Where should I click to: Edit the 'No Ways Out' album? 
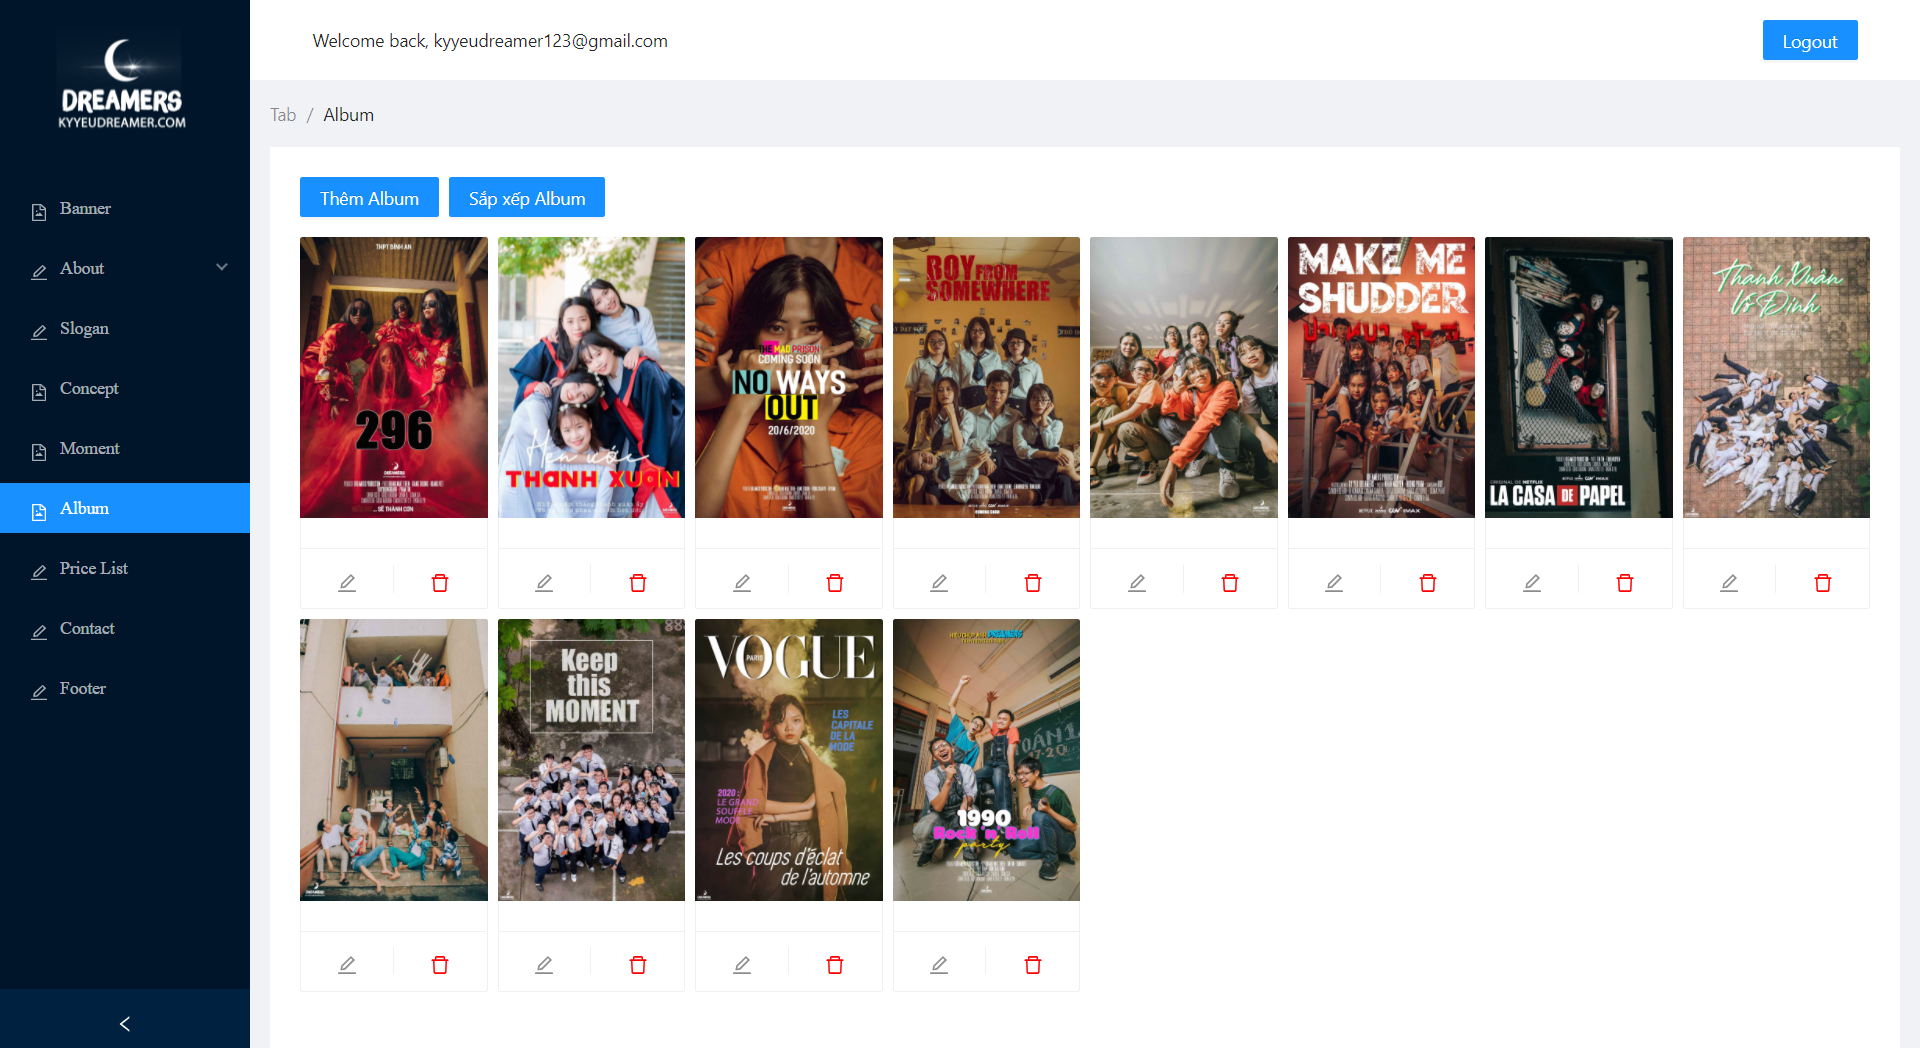coord(742,582)
